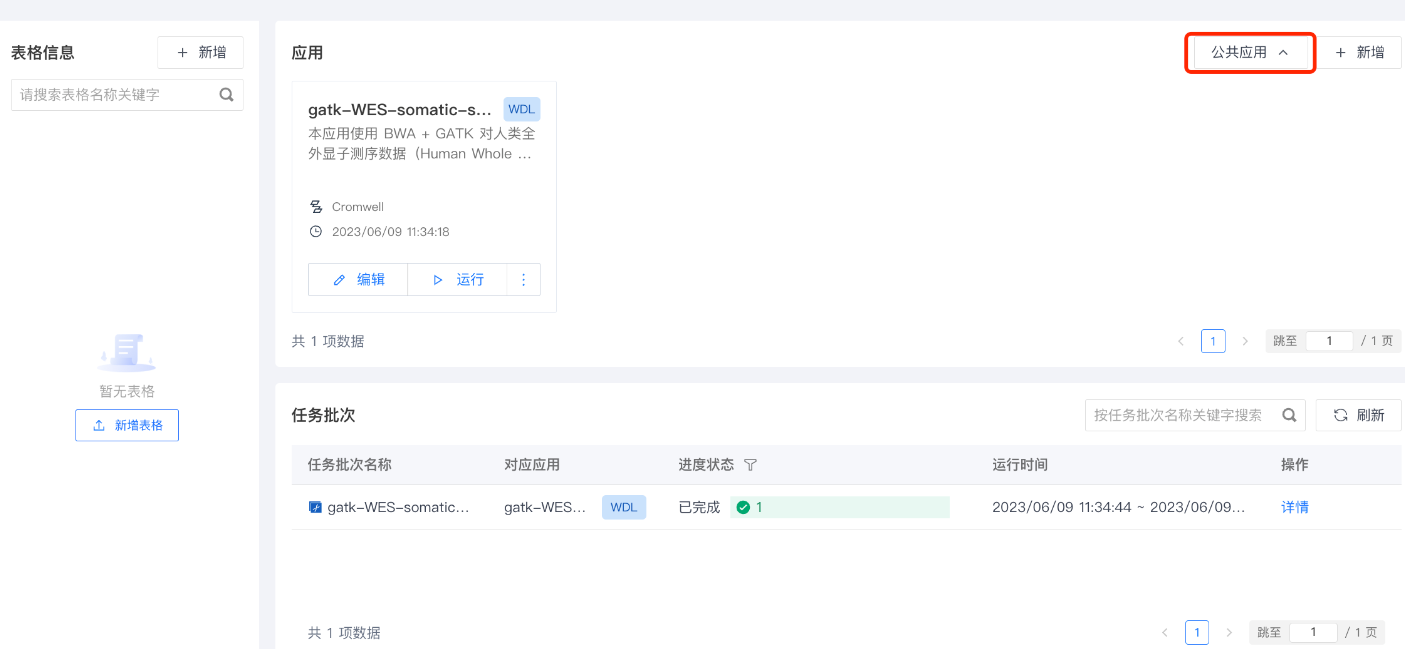This screenshot has height=649, width=1405.
Task: Click WDL tag on application card
Action: tap(522, 110)
